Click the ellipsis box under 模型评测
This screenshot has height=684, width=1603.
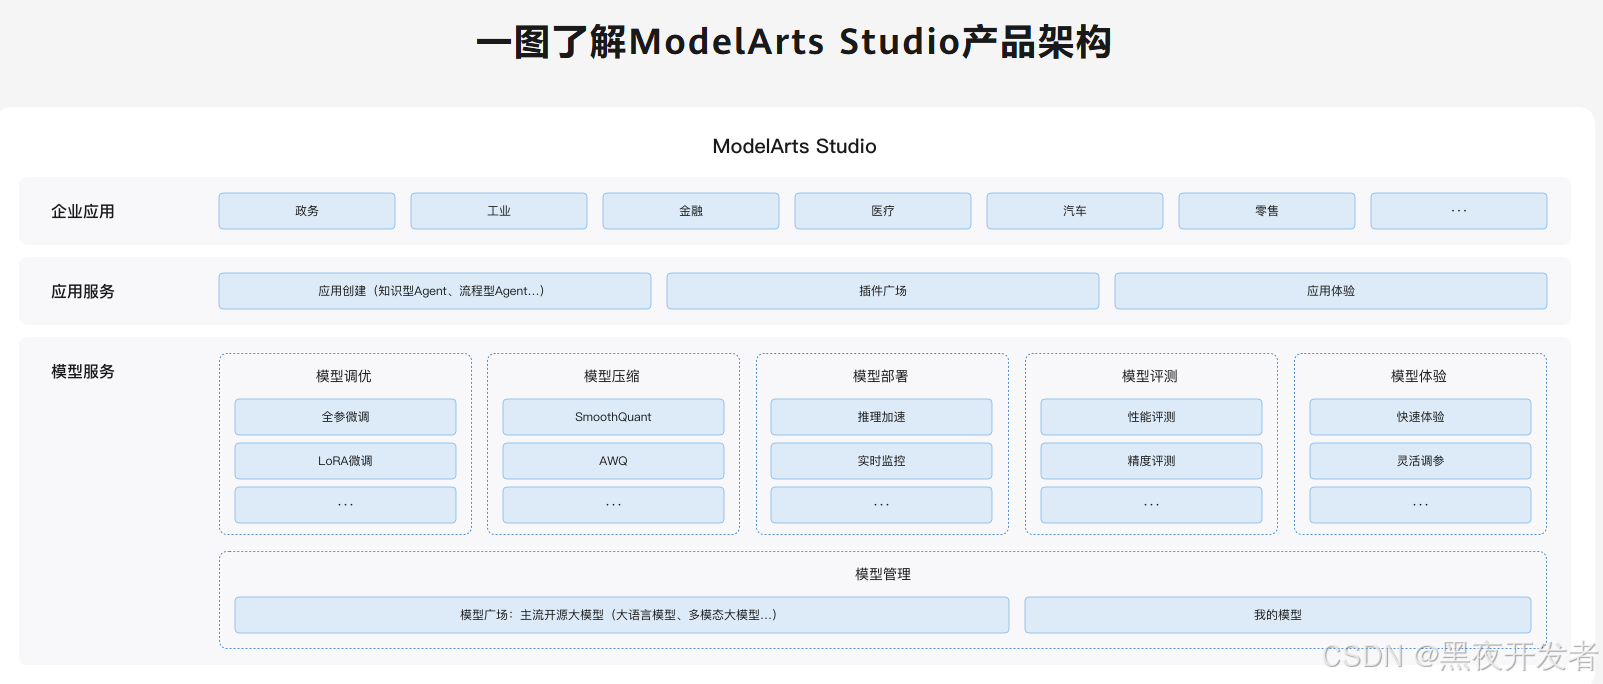(x=1151, y=505)
